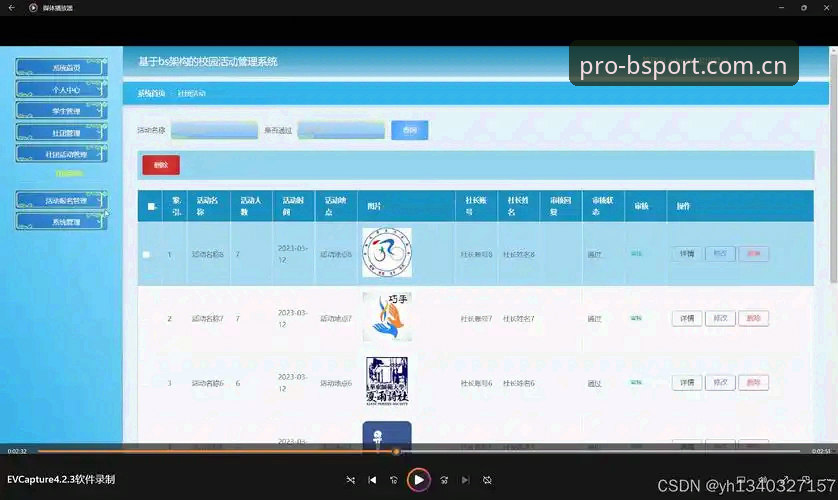Click the page's vertical scrollbar thumb
This screenshot has width=838, height=500.
click(833, 166)
